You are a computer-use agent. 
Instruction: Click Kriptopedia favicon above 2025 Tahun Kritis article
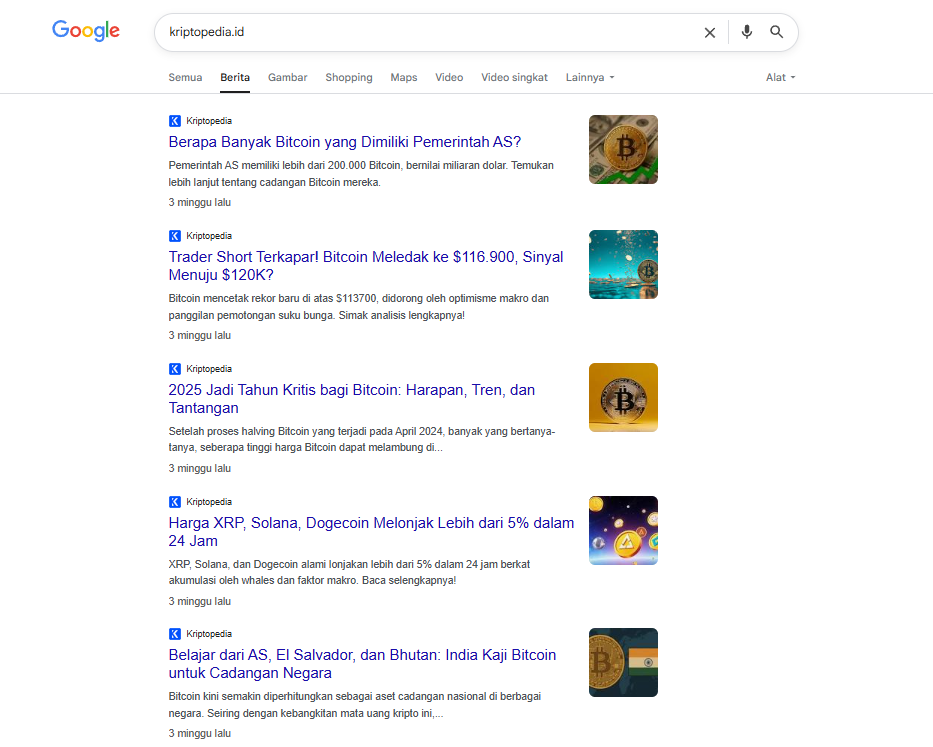click(x=175, y=369)
